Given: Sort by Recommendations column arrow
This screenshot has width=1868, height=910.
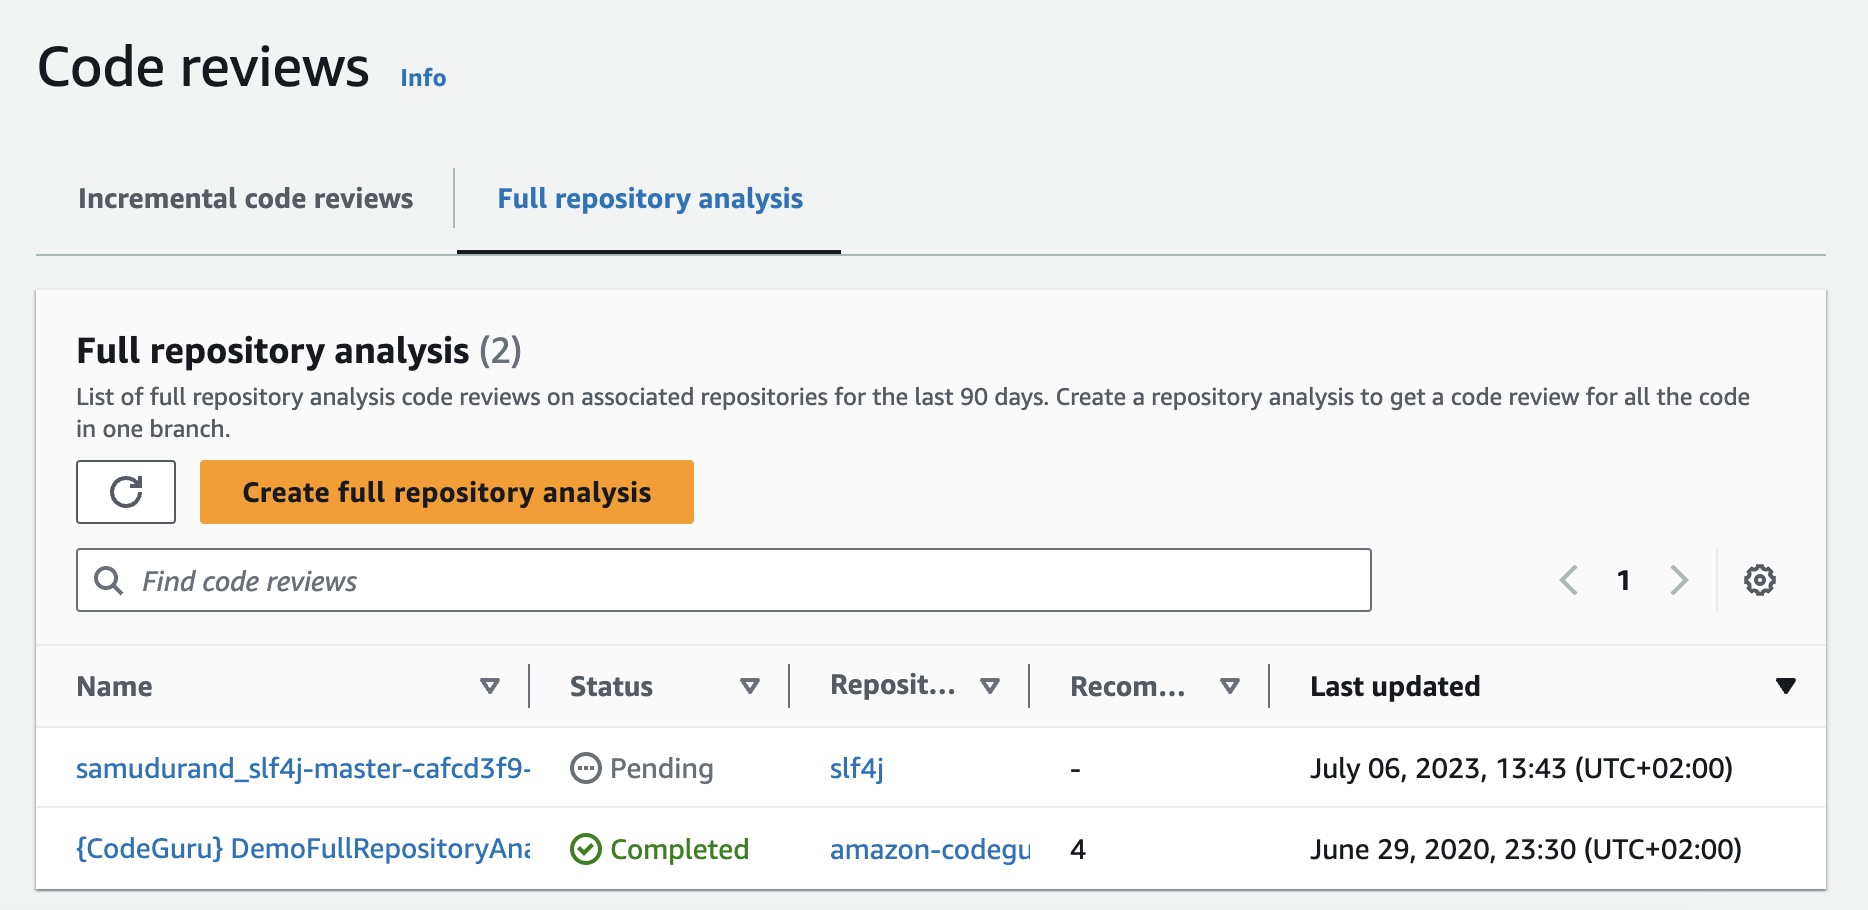Looking at the screenshot, I should click(x=1230, y=686).
